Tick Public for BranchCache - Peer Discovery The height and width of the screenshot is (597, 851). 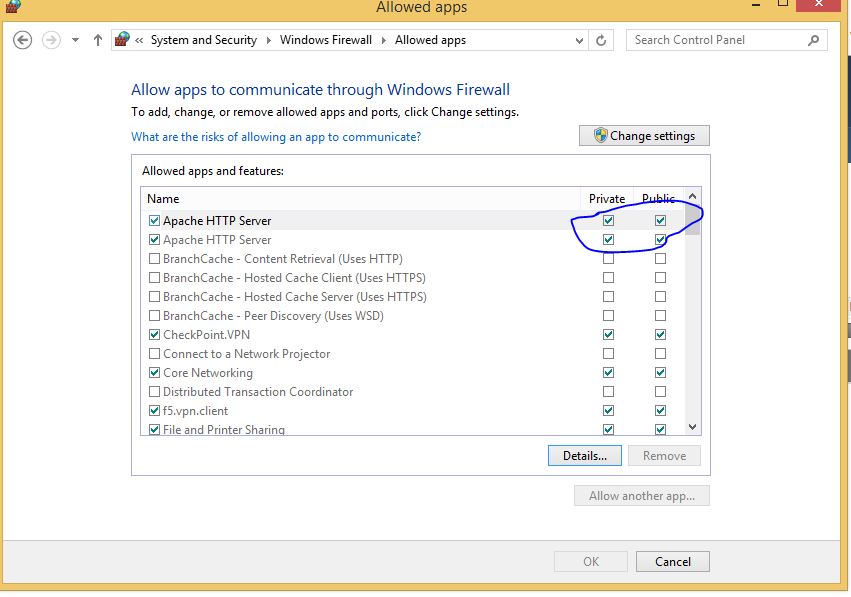(660, 316)
